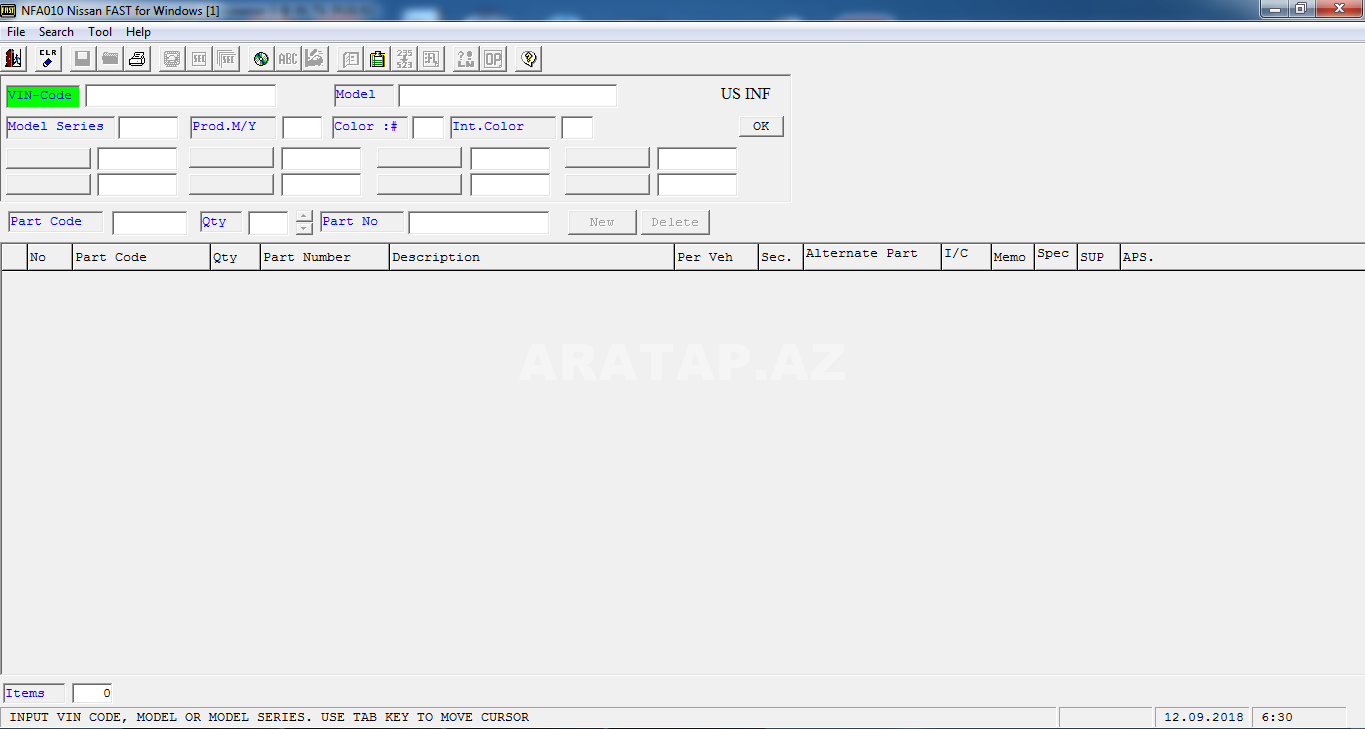This screenshot has height=729, width=1365.
Task: Click the Part Code column header
Action: click(141, 257)
